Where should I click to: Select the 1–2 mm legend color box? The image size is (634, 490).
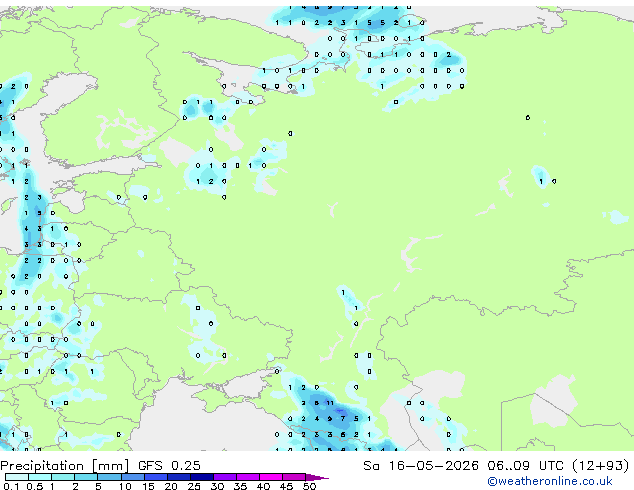63,477
